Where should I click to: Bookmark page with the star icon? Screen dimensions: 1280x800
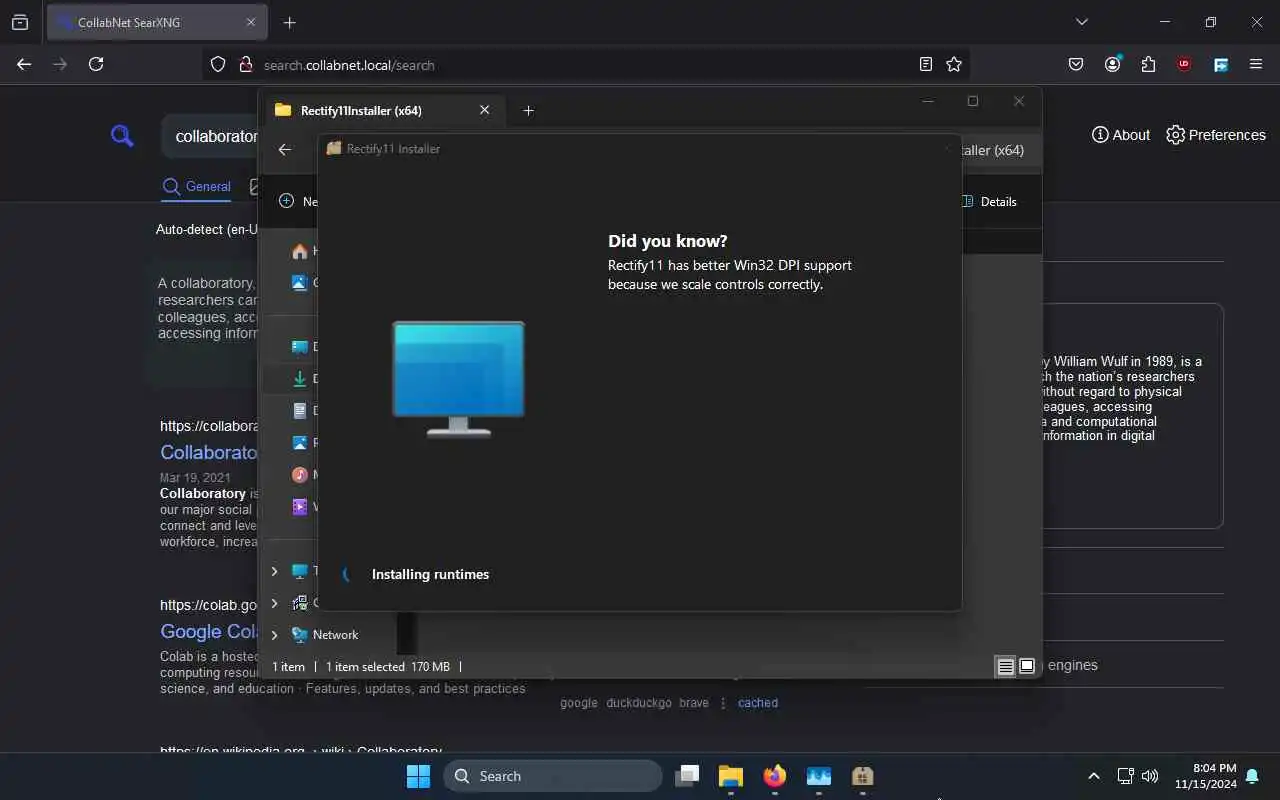pos(954,64)
